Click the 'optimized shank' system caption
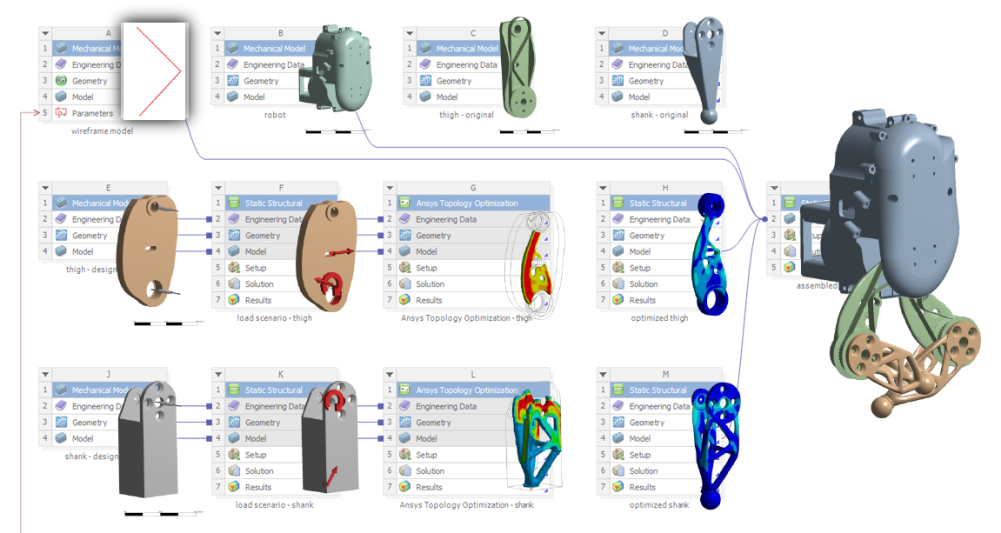The height and width of the screenshot is (533, 1001). click(659, 505)
